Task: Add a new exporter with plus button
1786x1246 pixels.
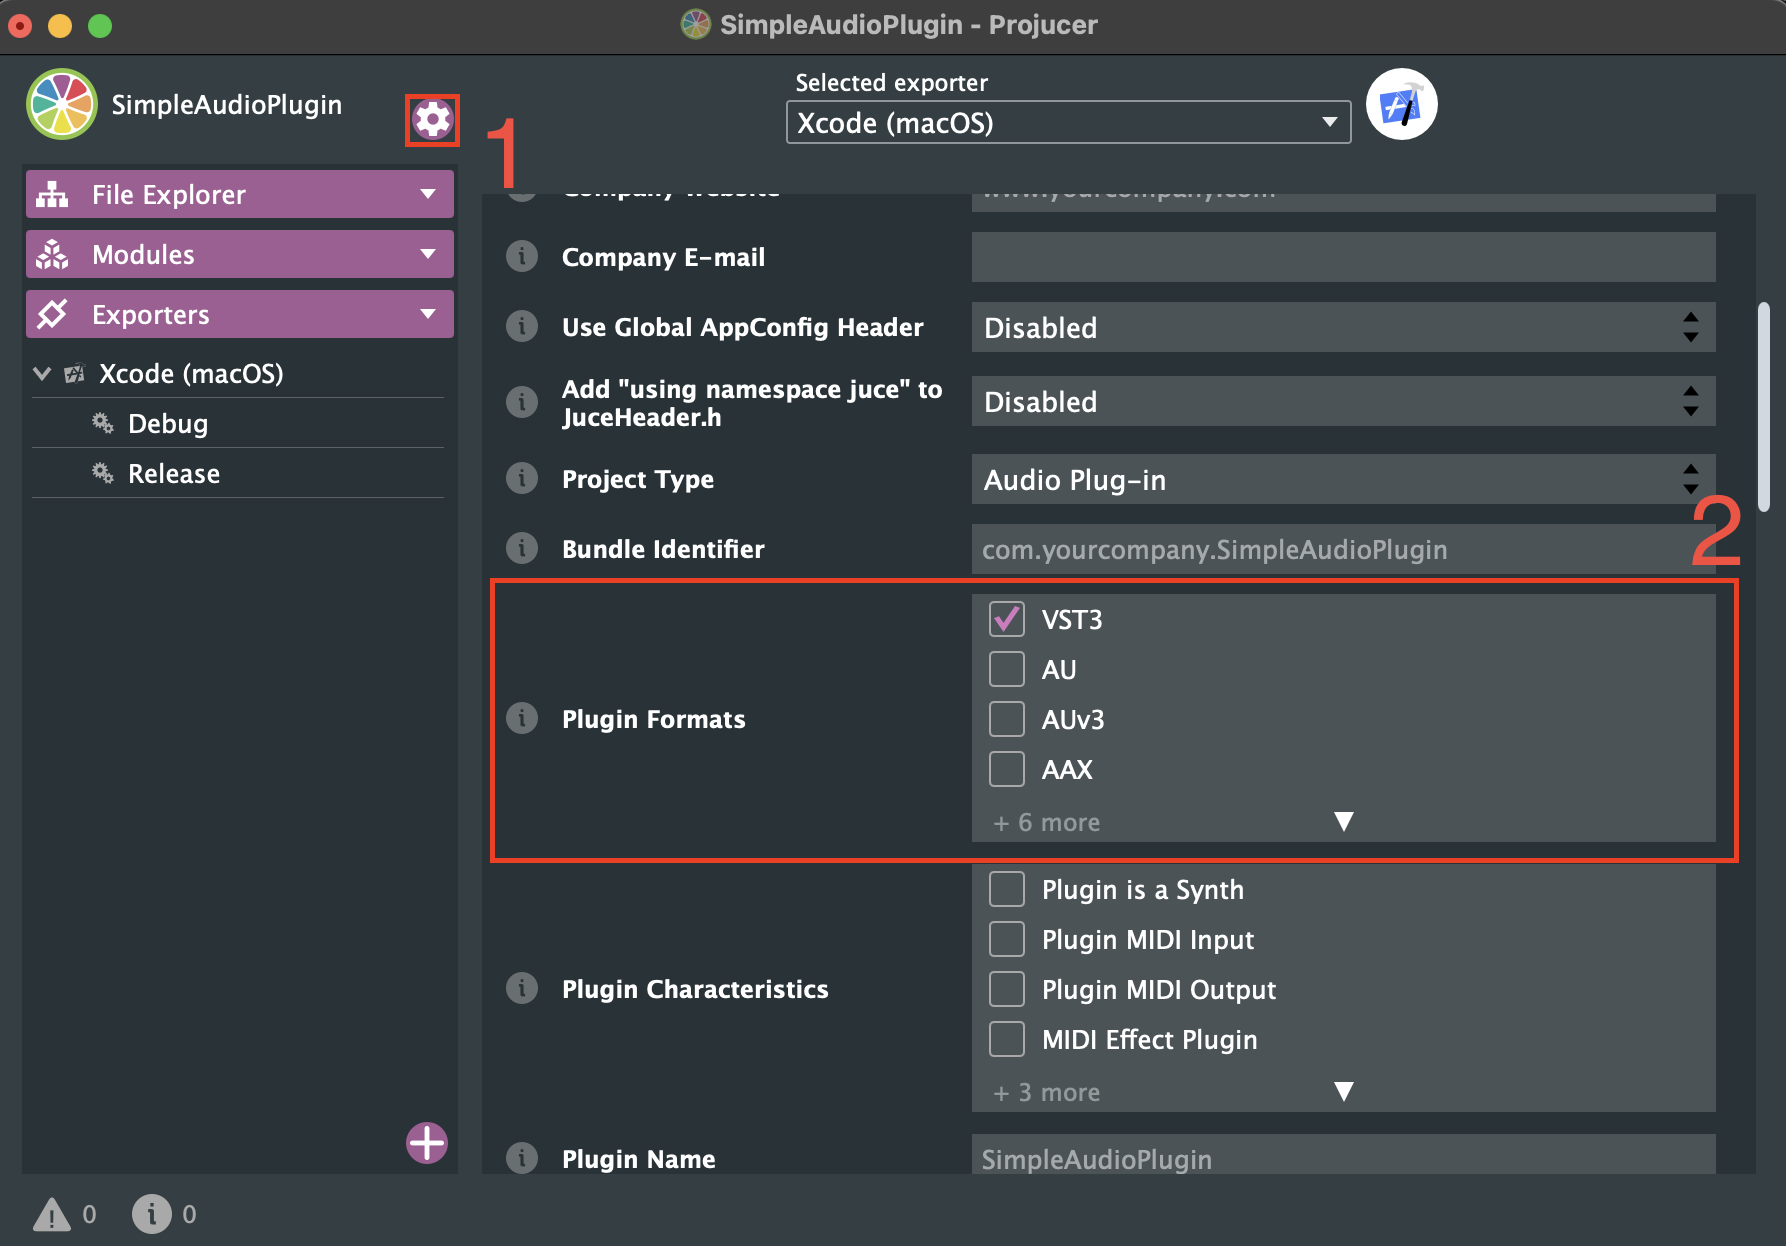Action: 427,1142
